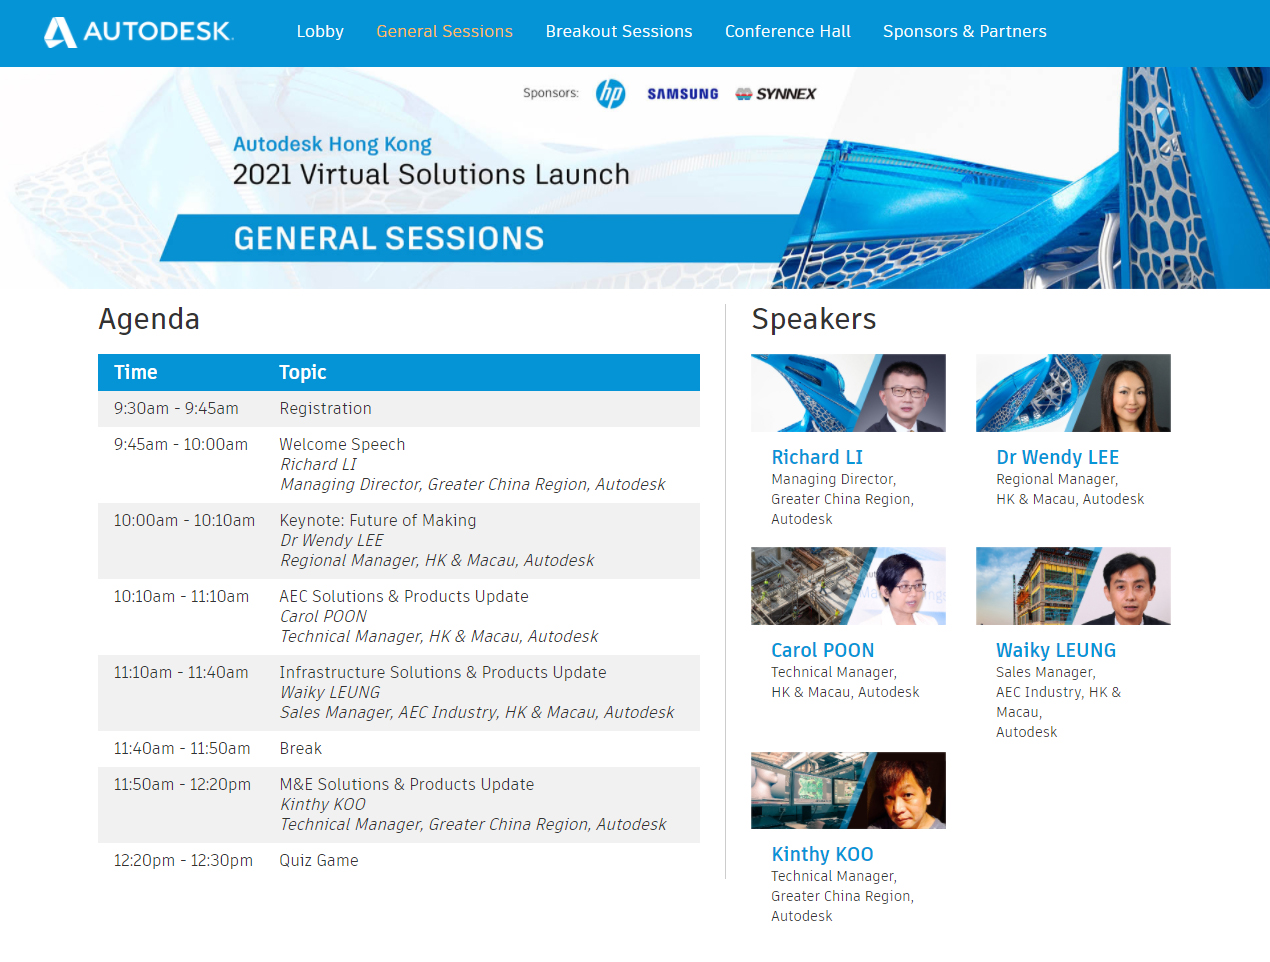This screenshot has width=1270, height=962.
Task: Select Keynote: Future of Making topic
Action: 378,520
